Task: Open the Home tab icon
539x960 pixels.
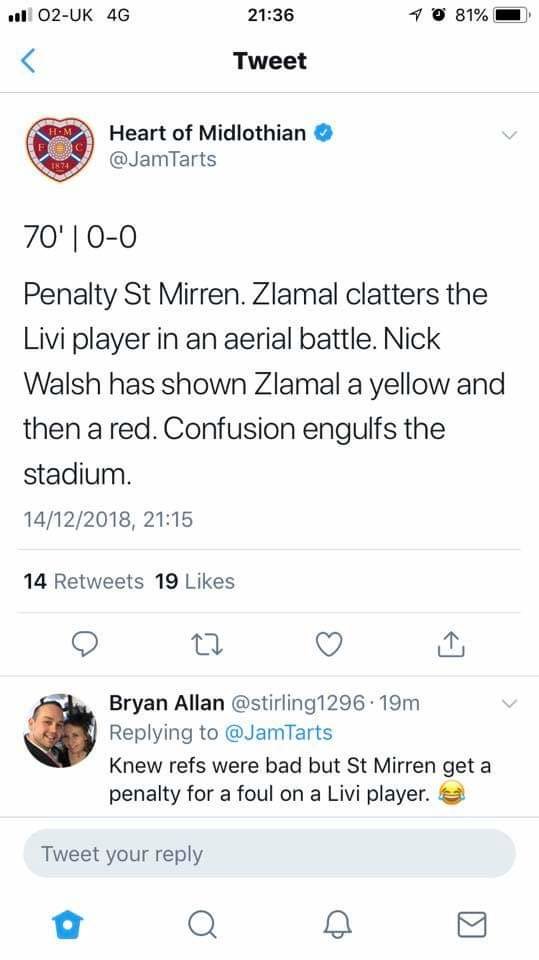Action: tap(67, 924)
